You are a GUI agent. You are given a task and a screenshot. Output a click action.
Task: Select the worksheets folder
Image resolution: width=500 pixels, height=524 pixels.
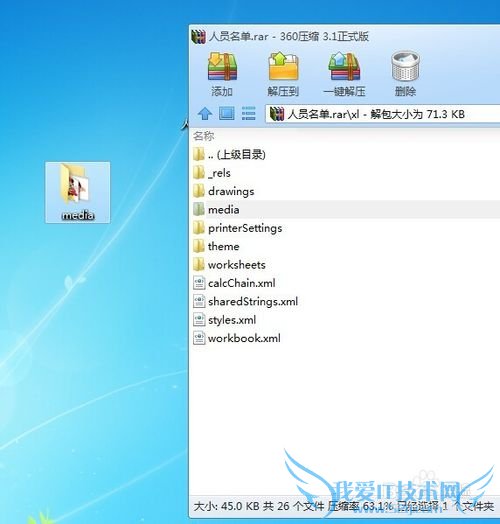pos(346,265)
